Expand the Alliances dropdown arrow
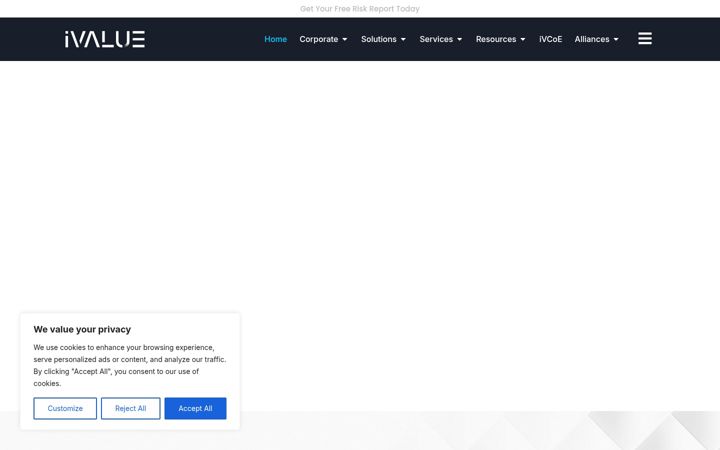The width and height of the screenshot is (720, 450). pyautogui.click(x=616, y=39)
